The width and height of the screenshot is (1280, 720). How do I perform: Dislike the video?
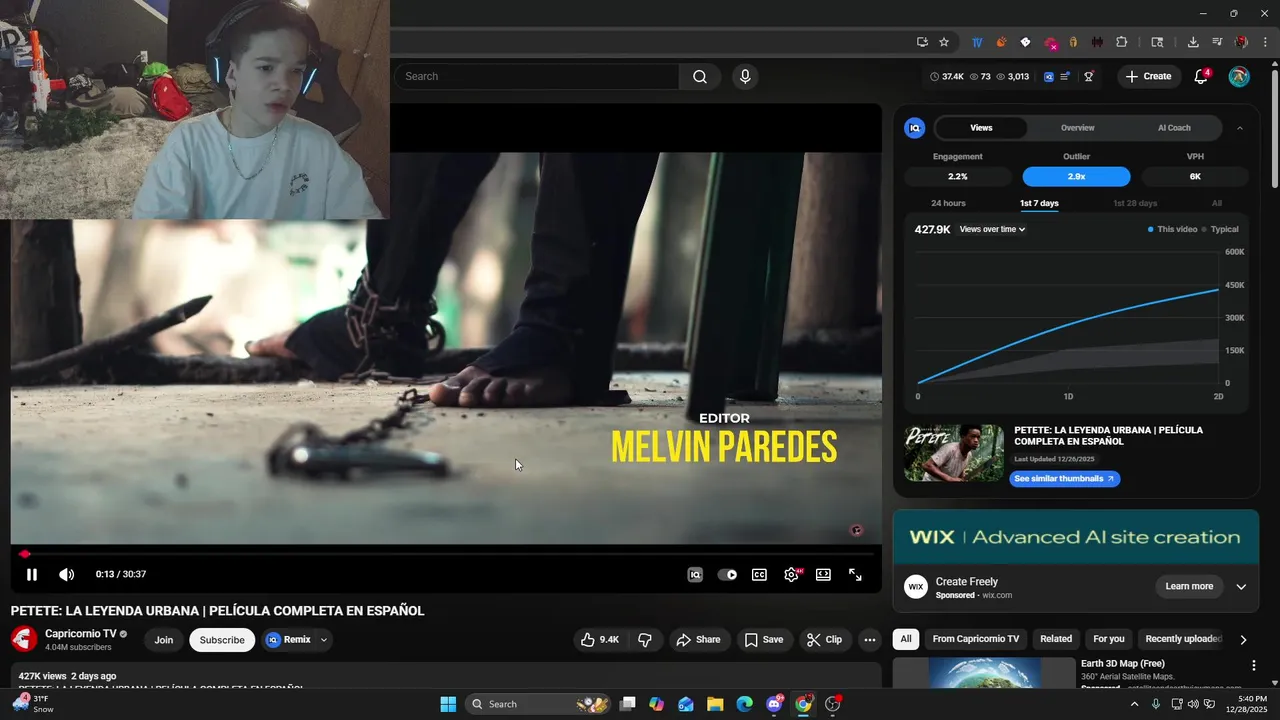click(645, 640)
